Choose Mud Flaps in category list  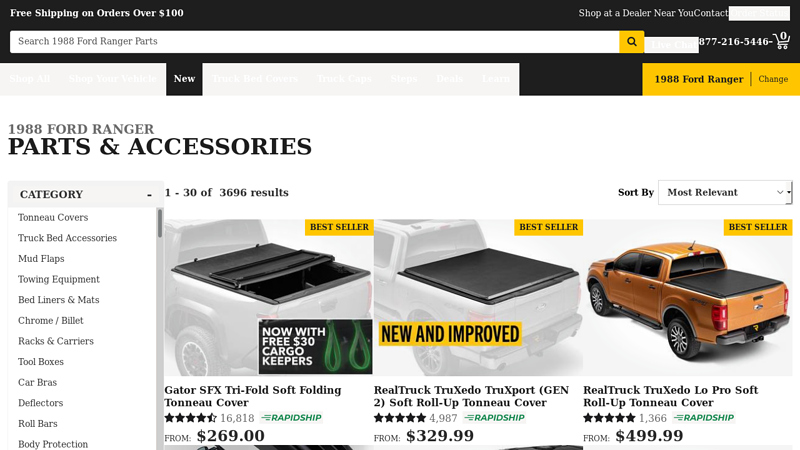pos(41,259)
